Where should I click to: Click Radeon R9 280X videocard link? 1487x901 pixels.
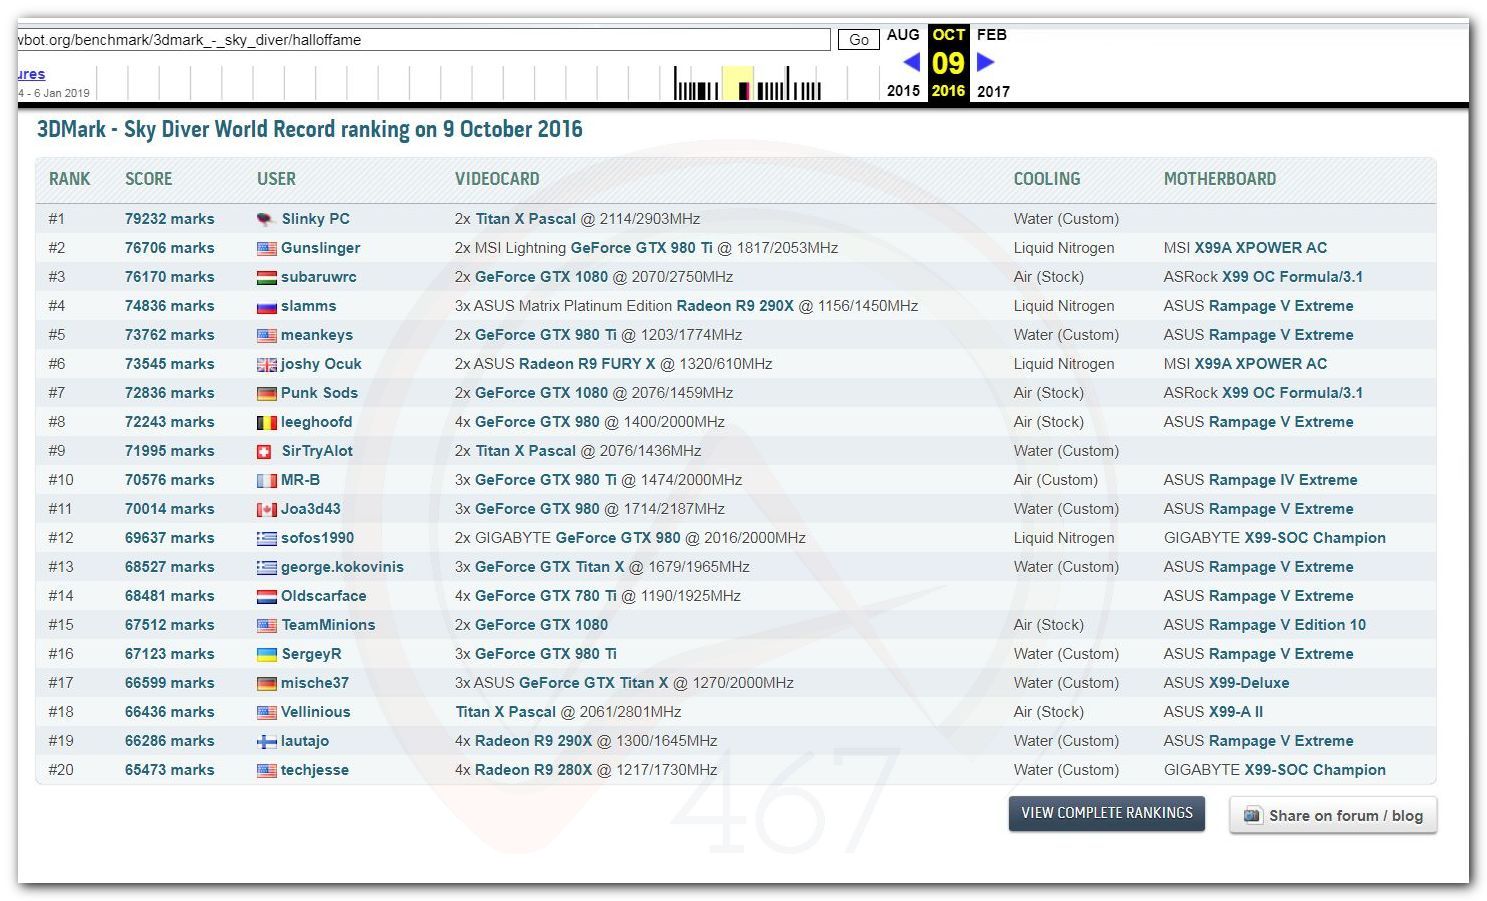534,770
